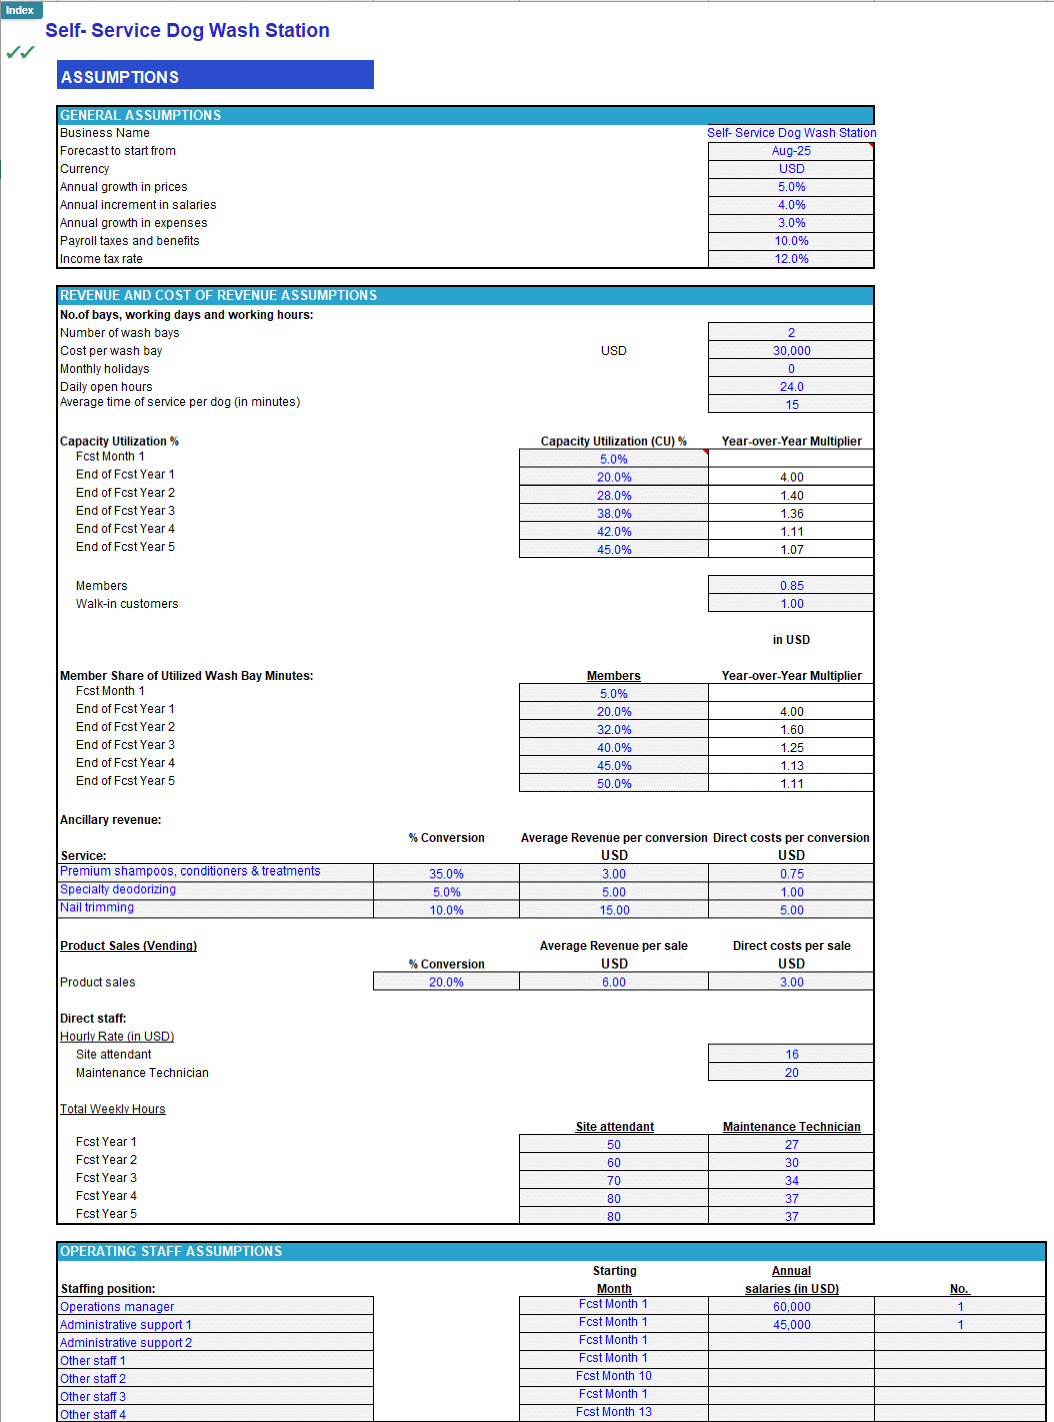Select income tax rate 12.0% cell
This screenshot has width=1054, height=1422.
pos(791,259)
